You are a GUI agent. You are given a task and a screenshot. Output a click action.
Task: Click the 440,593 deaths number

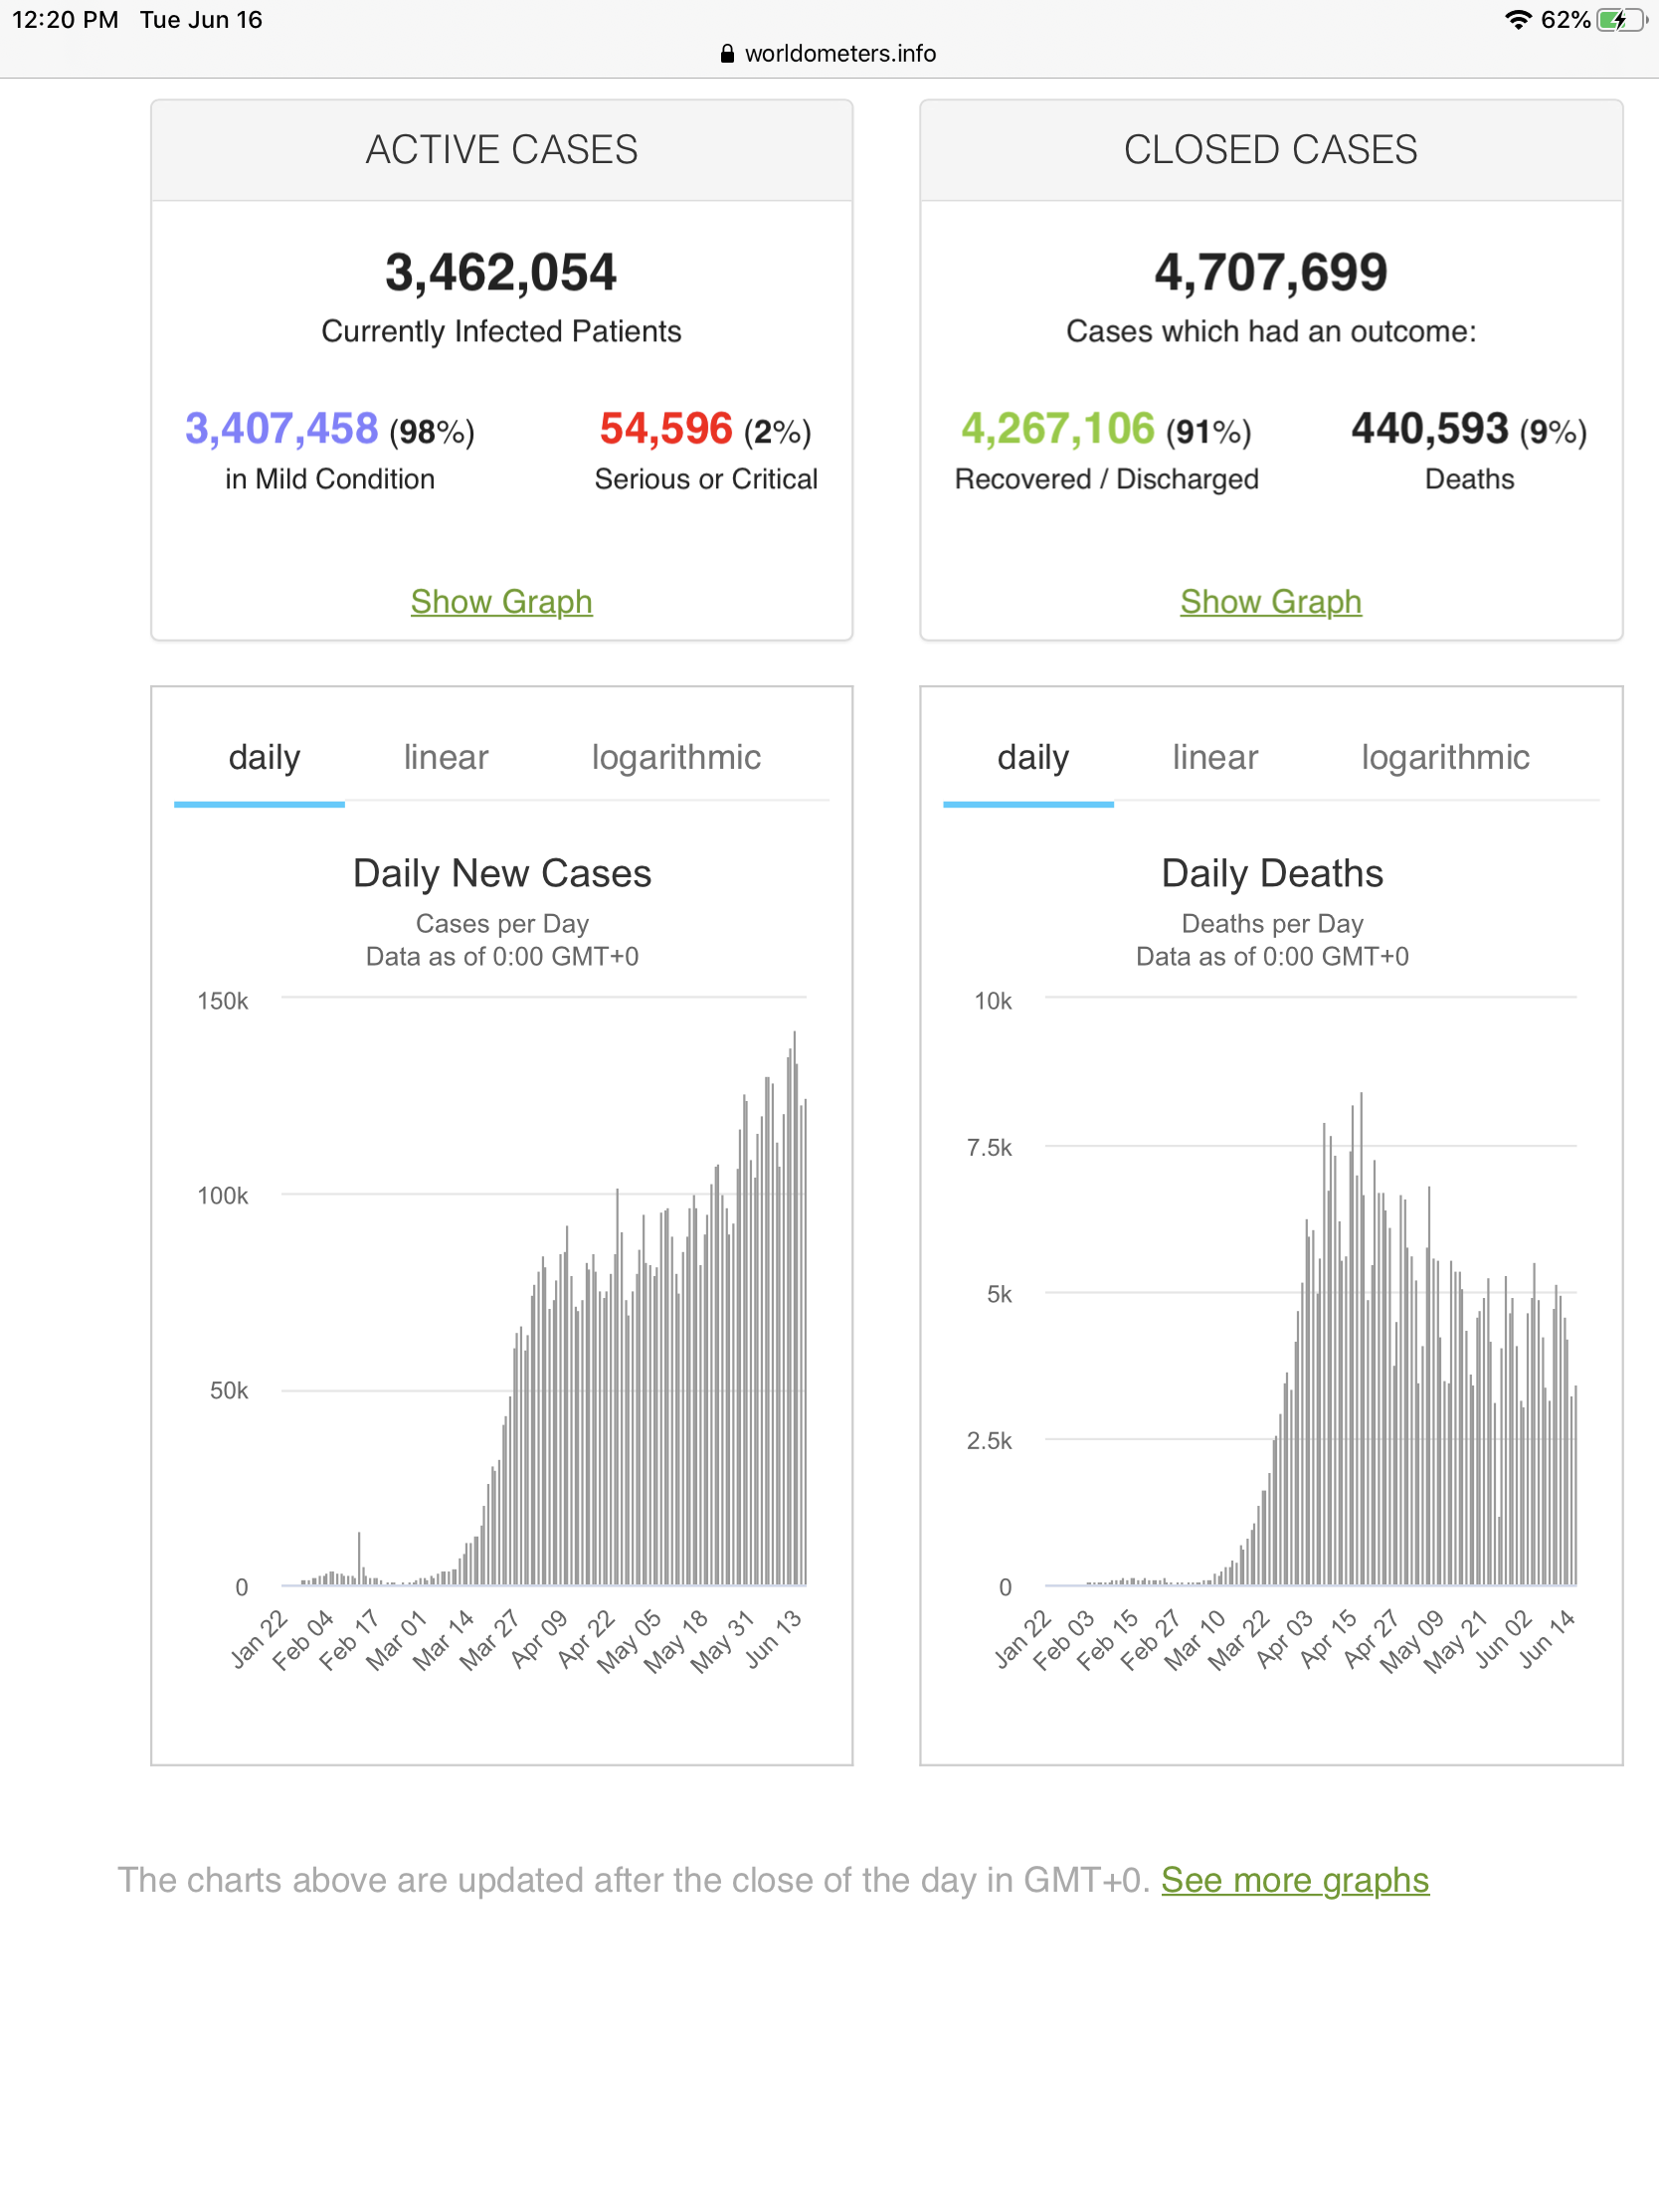[x=1430, y=429]
